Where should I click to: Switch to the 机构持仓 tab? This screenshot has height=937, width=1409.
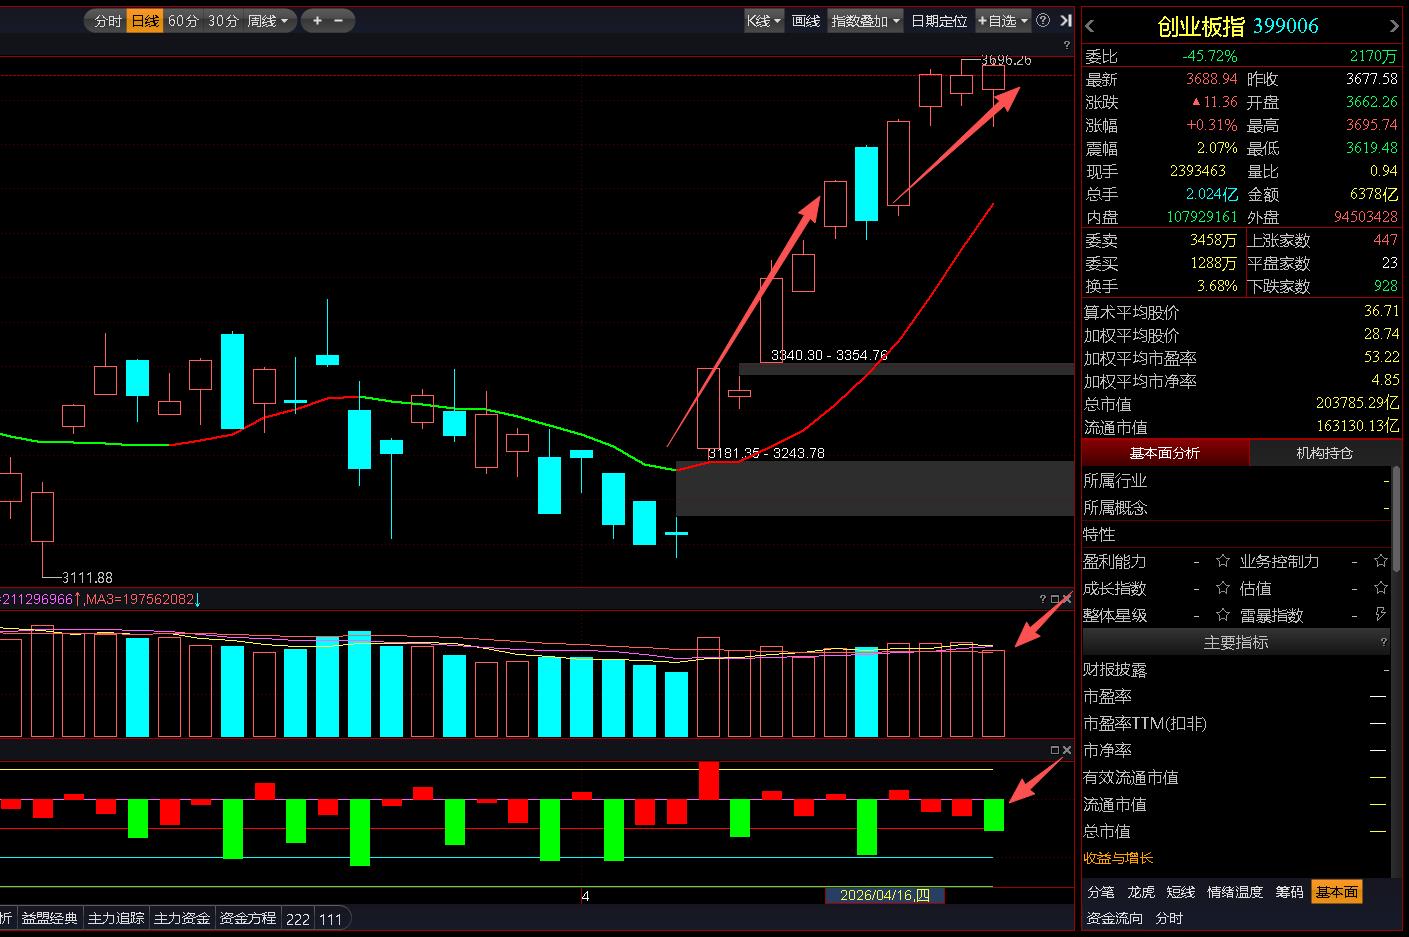(1324, 453)
